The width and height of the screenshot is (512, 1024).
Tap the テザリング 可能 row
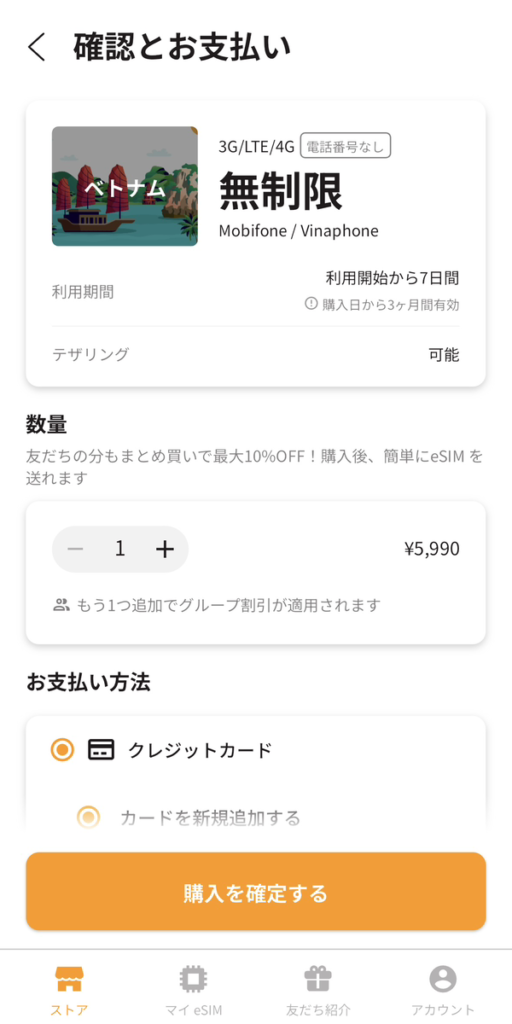[x=256, y=355]
